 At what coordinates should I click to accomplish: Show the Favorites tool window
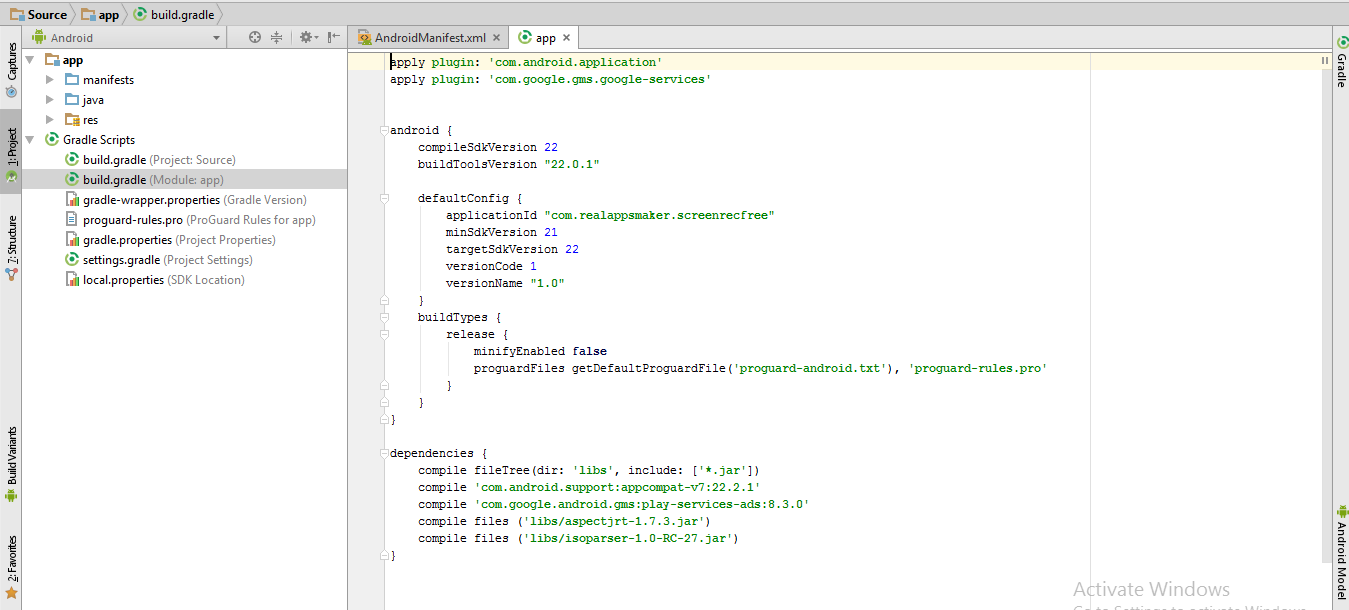click(11, 565)
